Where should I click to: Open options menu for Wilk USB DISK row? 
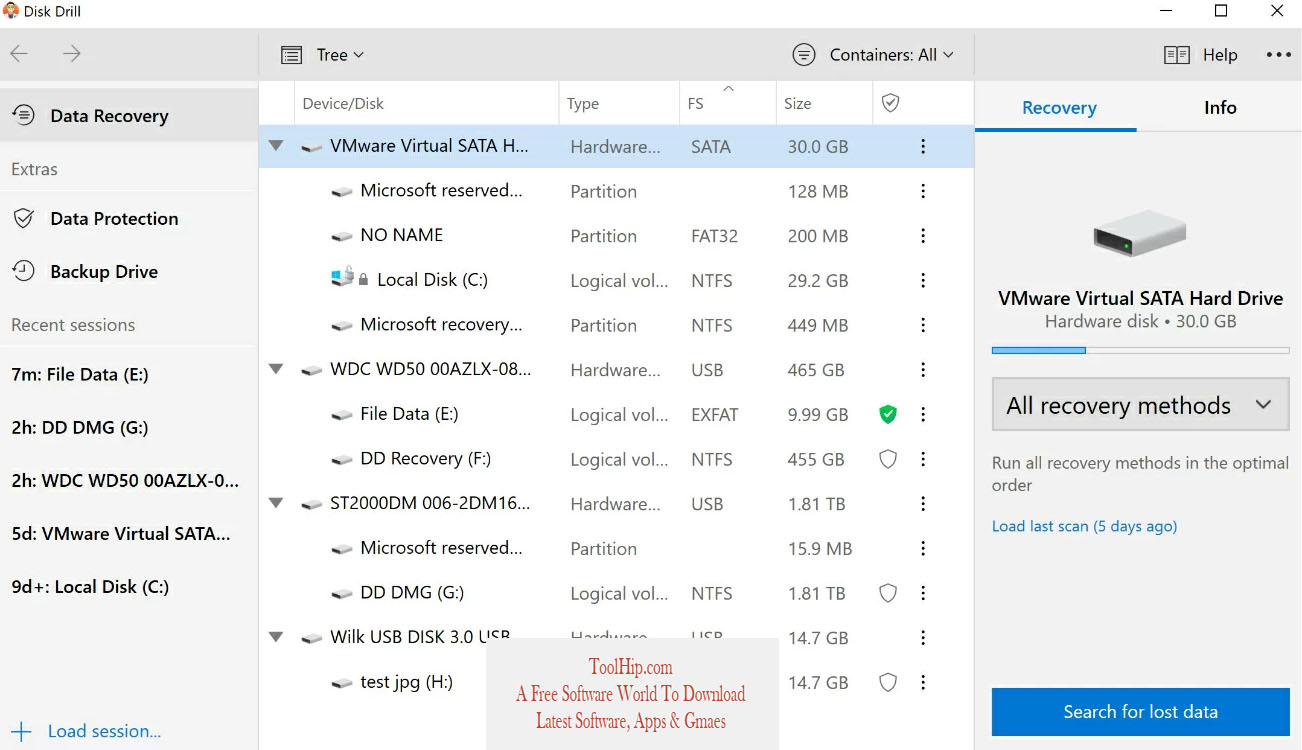click(923, 638)
